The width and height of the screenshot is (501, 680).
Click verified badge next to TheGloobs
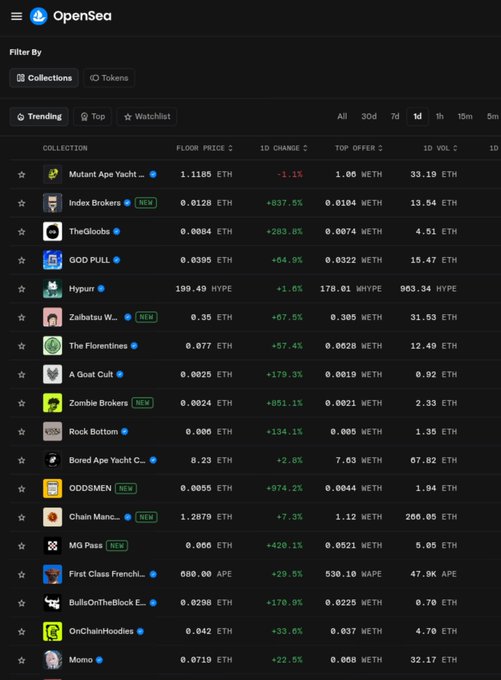(117, 232)
